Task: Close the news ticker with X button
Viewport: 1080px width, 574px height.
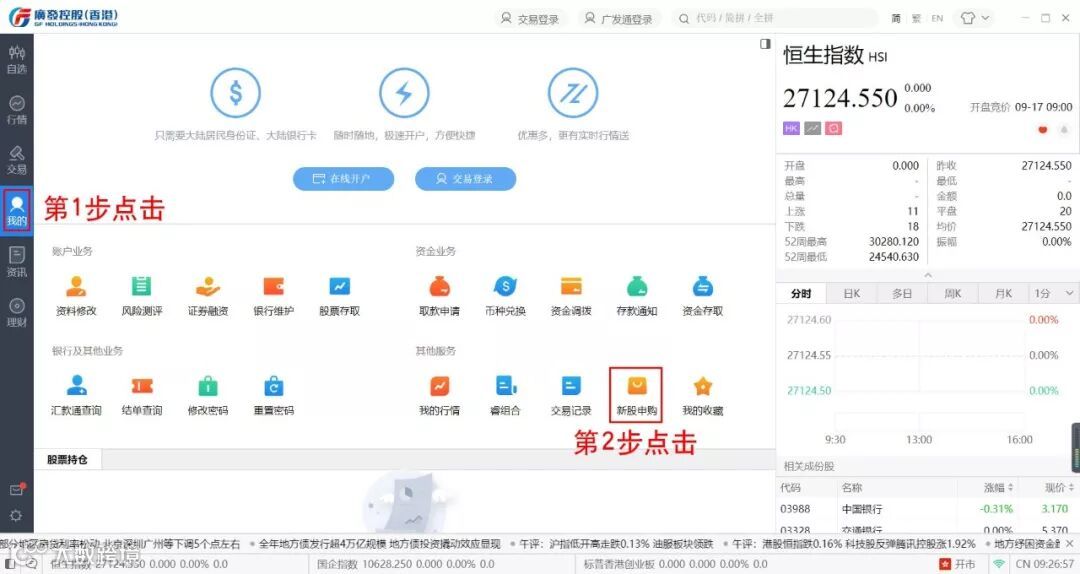Action: 1070,544
